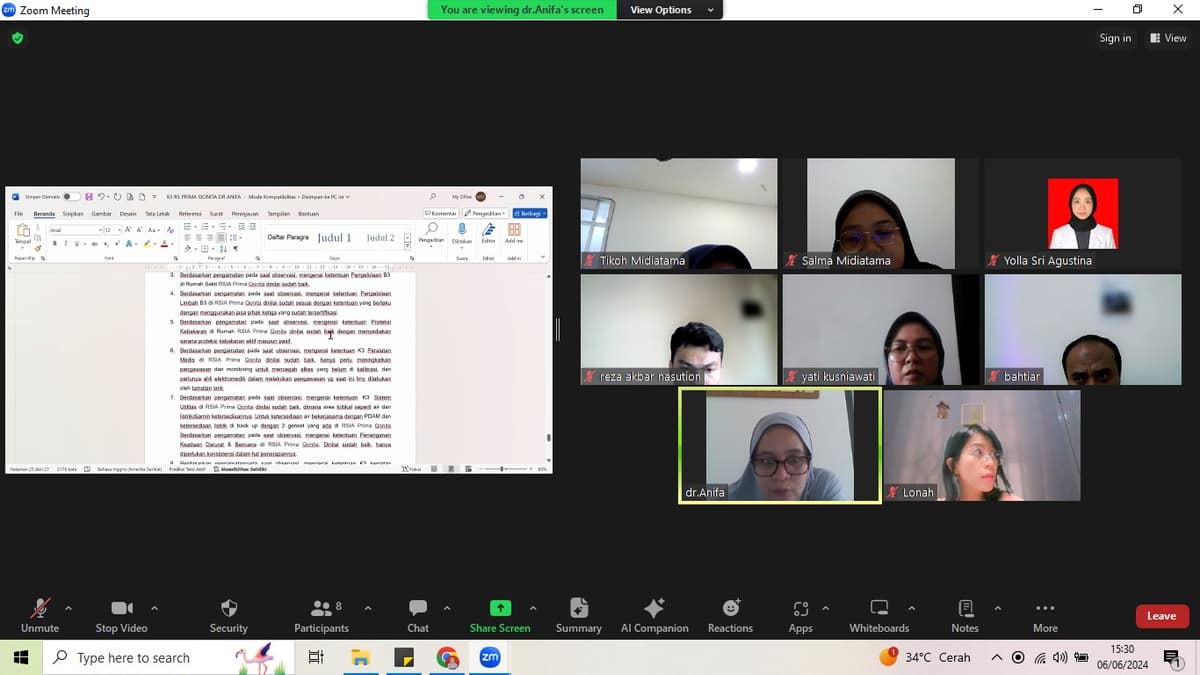Expand the caret next to Share Screen
The height and width of the screenshot is (675, 1200).
pos(533,607)
